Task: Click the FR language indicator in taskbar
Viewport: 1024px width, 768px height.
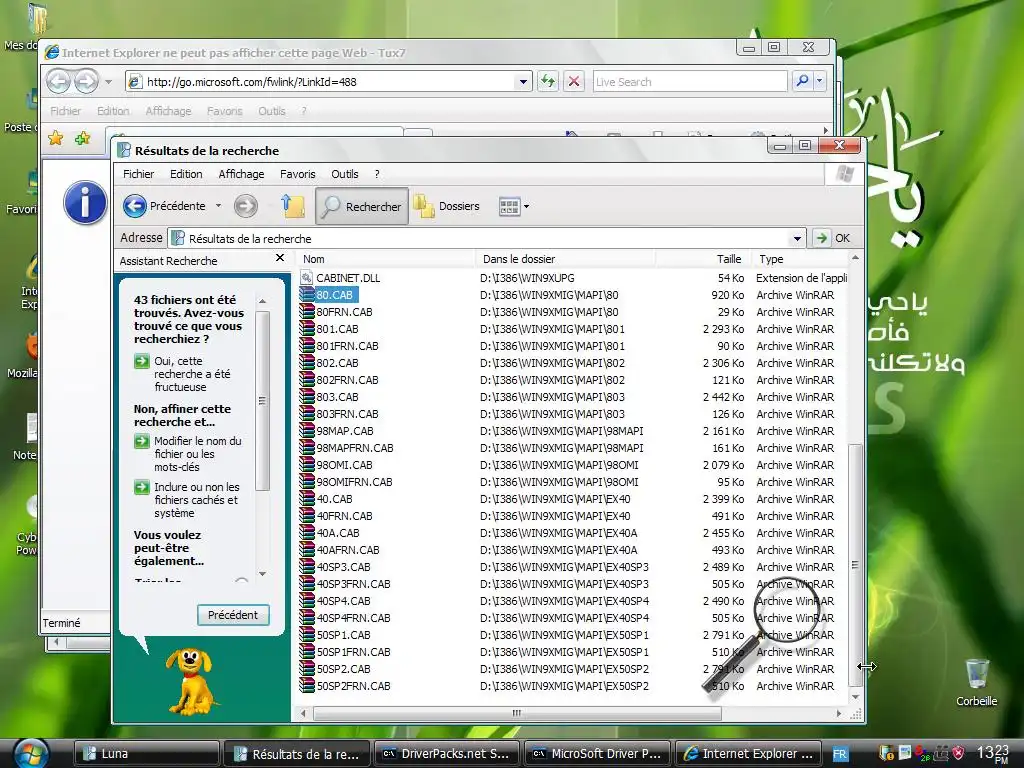Action: point(840,754)
